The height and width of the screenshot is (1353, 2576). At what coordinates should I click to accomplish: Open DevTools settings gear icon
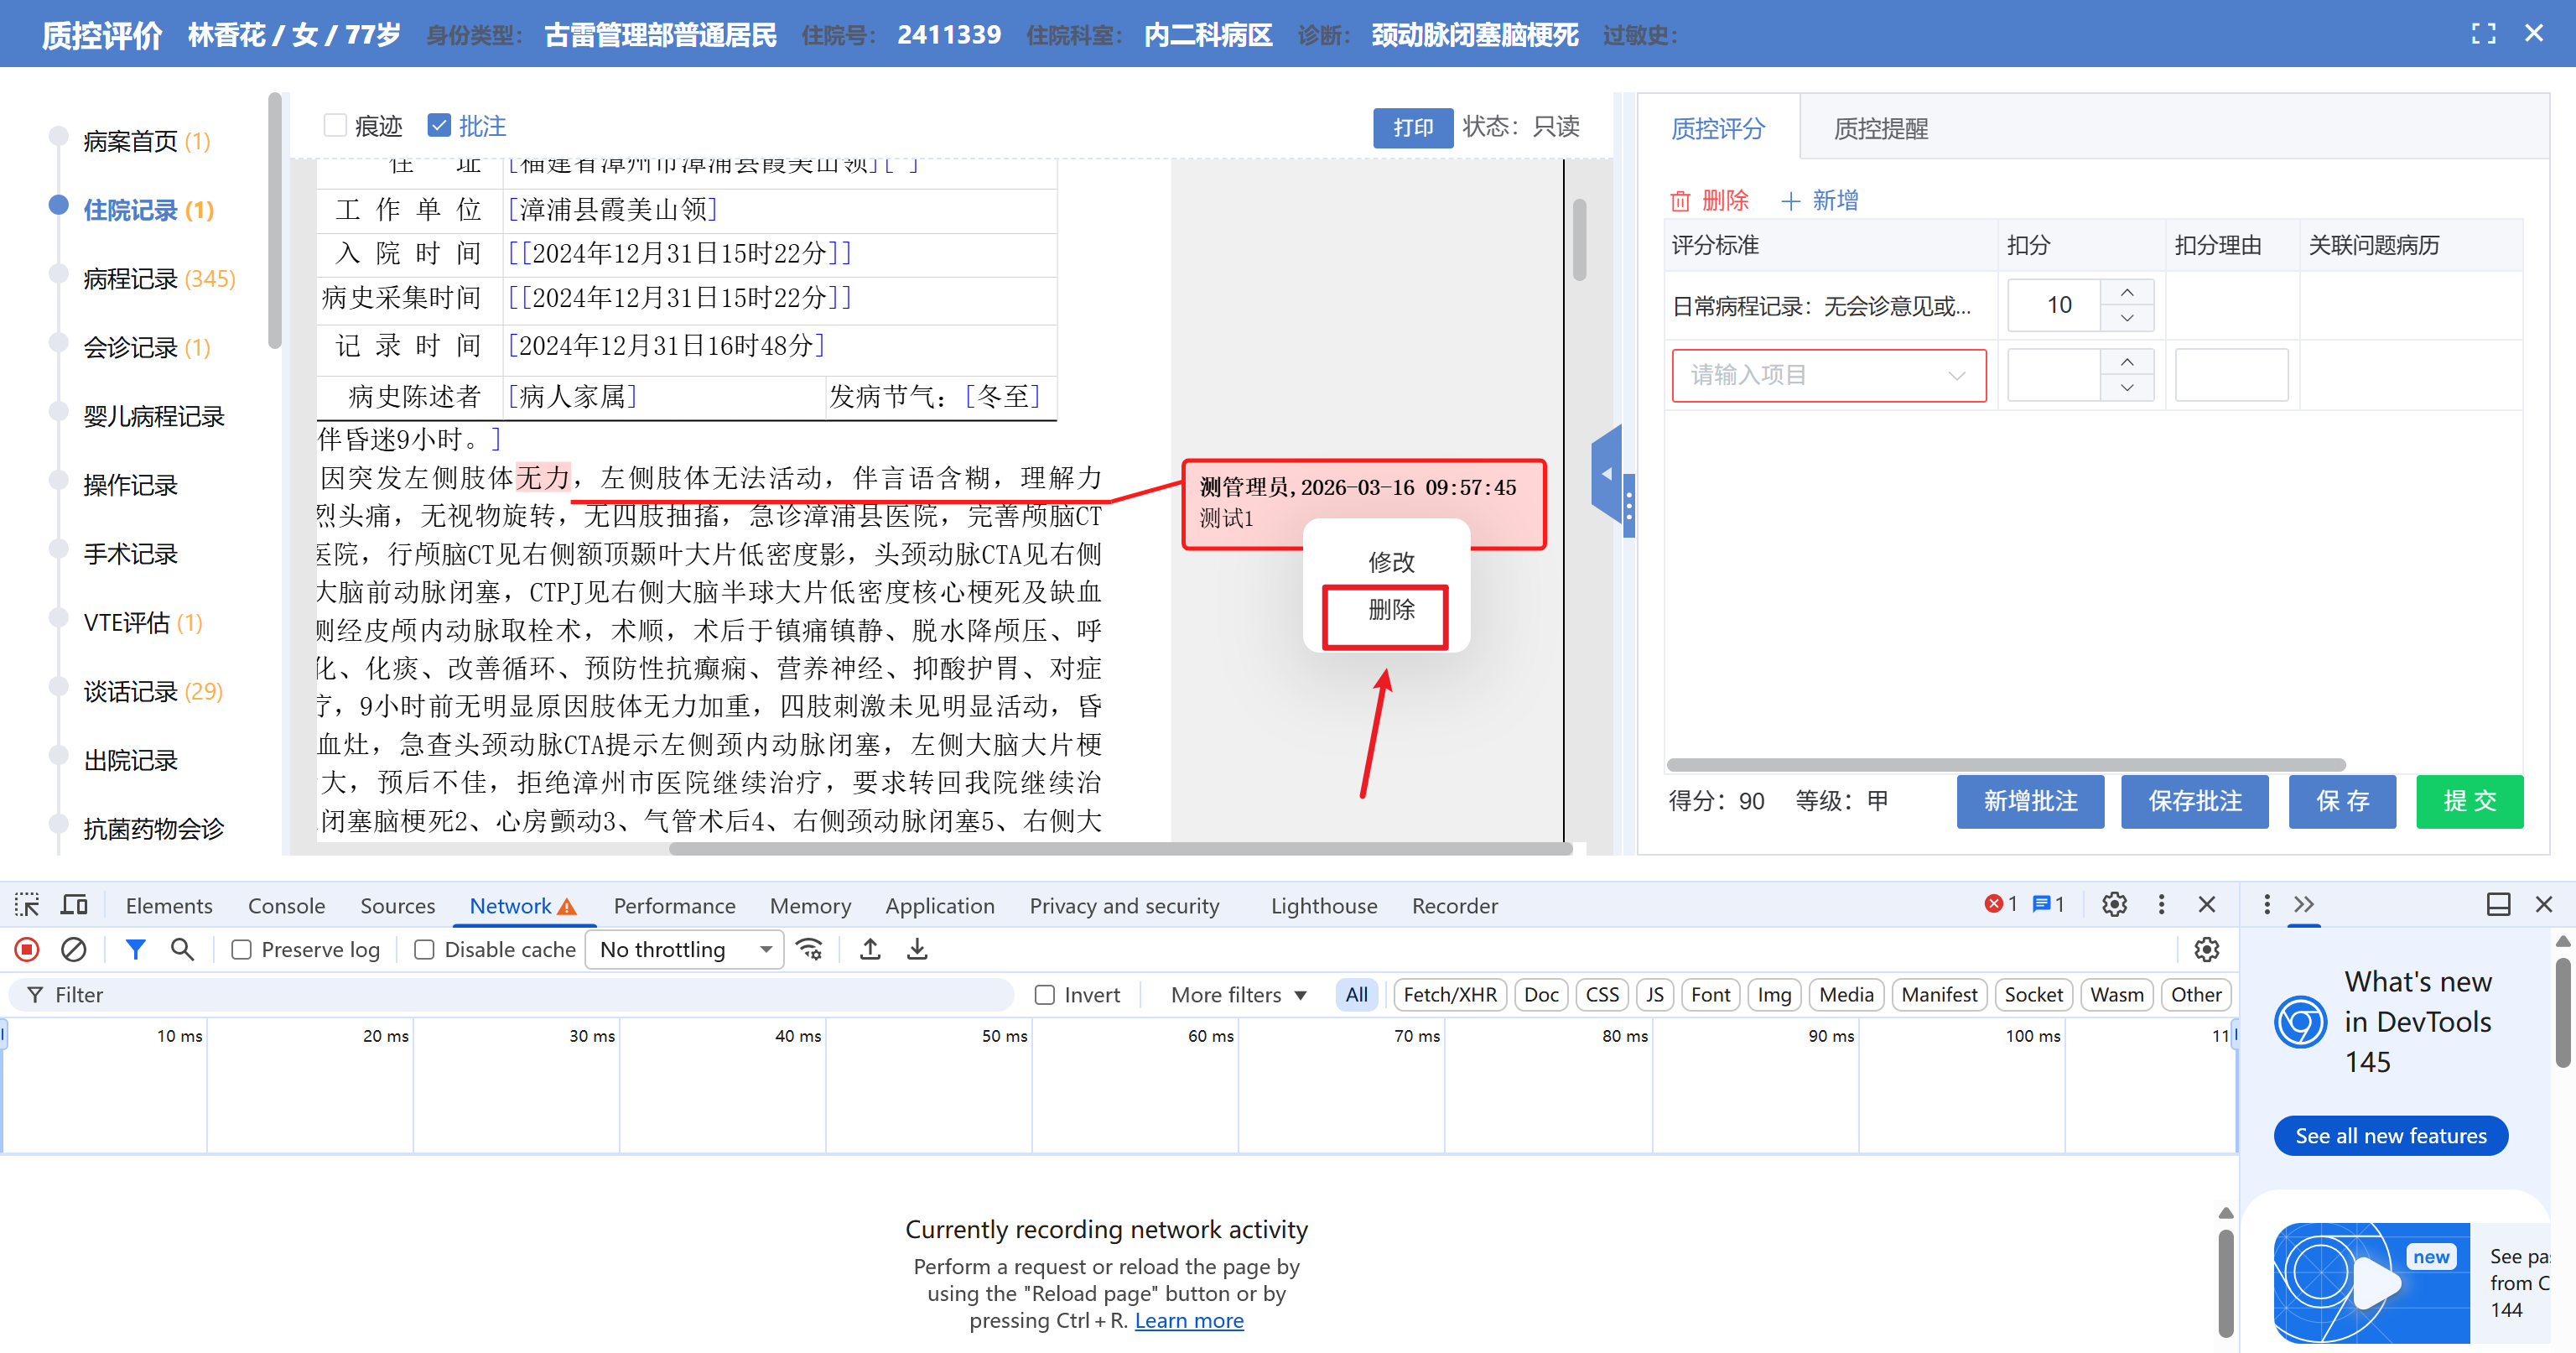pos(2114,905)
